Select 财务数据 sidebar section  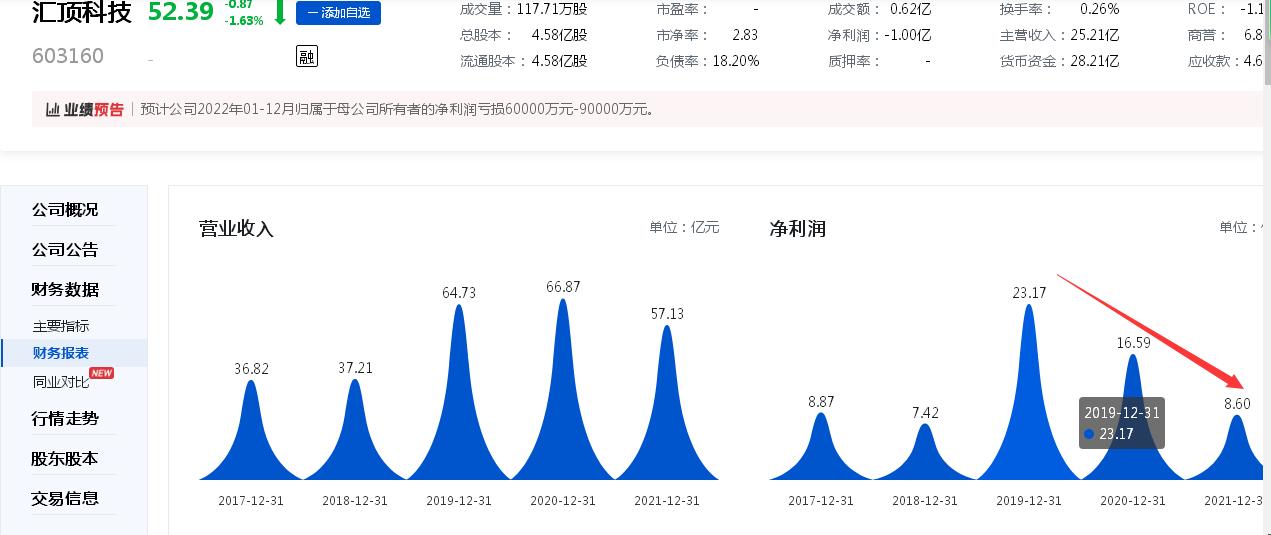point(65,290)
